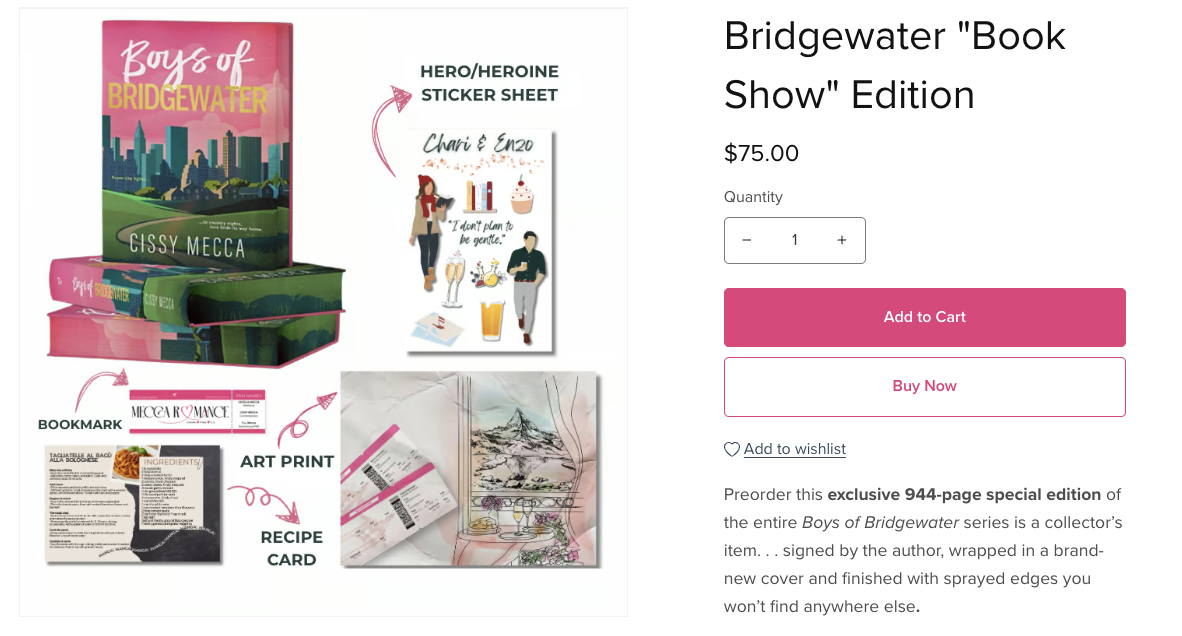This screenshot has height=636, width=1182.
Task: Click the Mecca Romance bookmark image
Action: pos(198,411)
